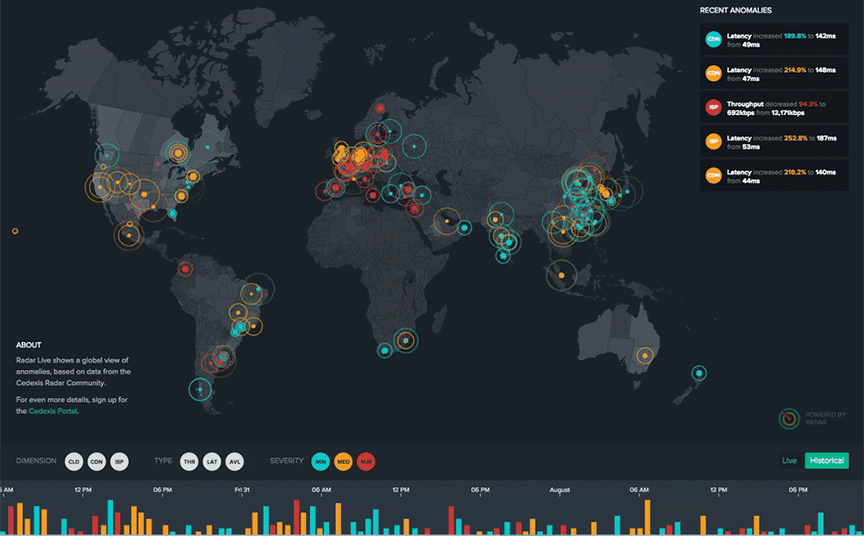Open orange CDN icon of 214.9% latency anomaly

point(714,73)
